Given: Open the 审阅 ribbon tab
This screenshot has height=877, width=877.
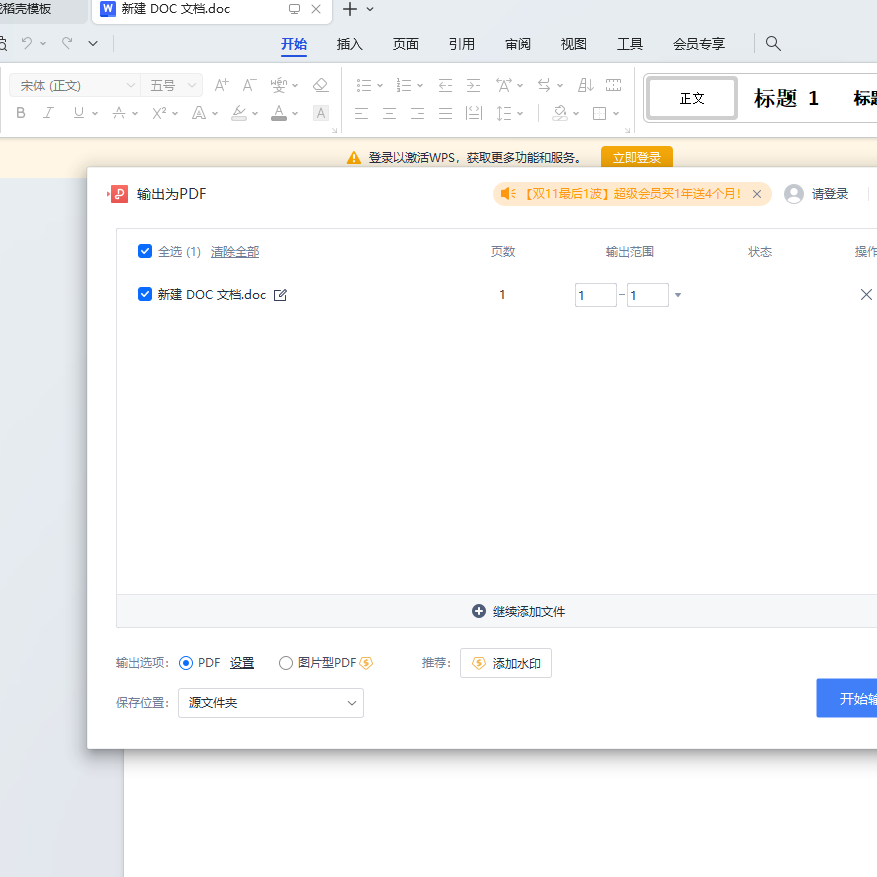Looking at the screenshot, I should [x=518, y=44].
